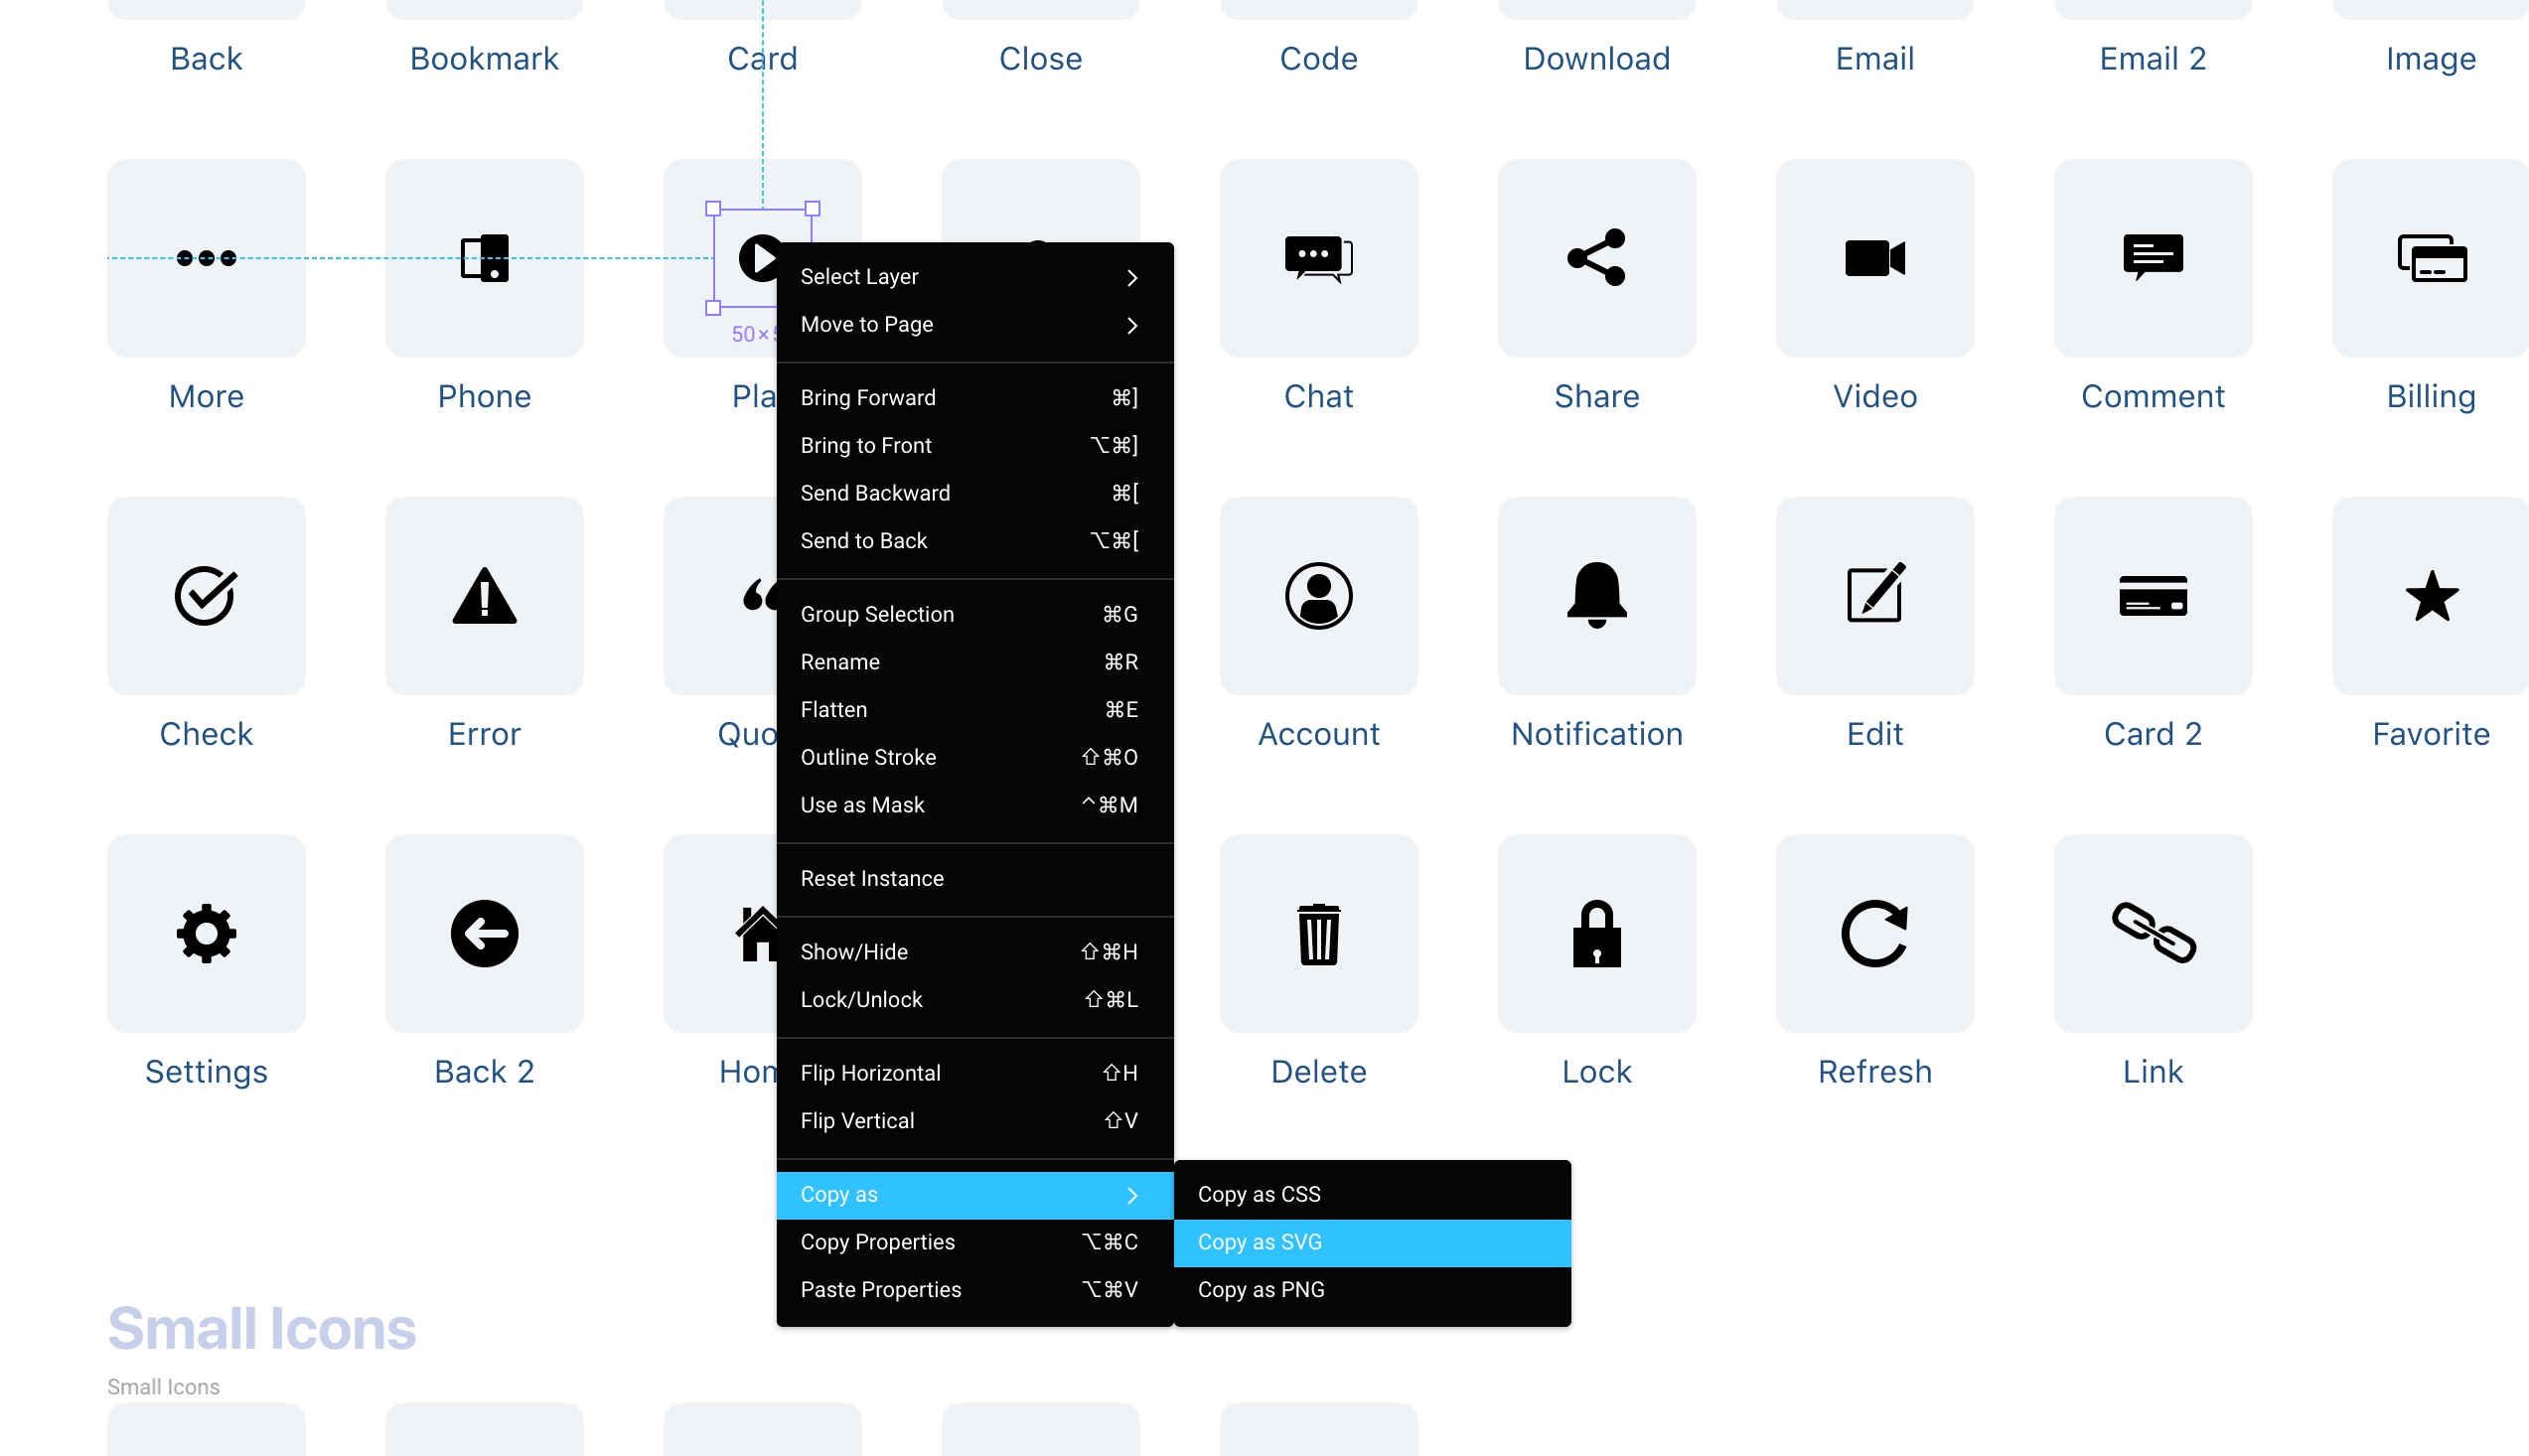
Task: Select the Lock padlock icon
Action: click(x=1596, y=933)
